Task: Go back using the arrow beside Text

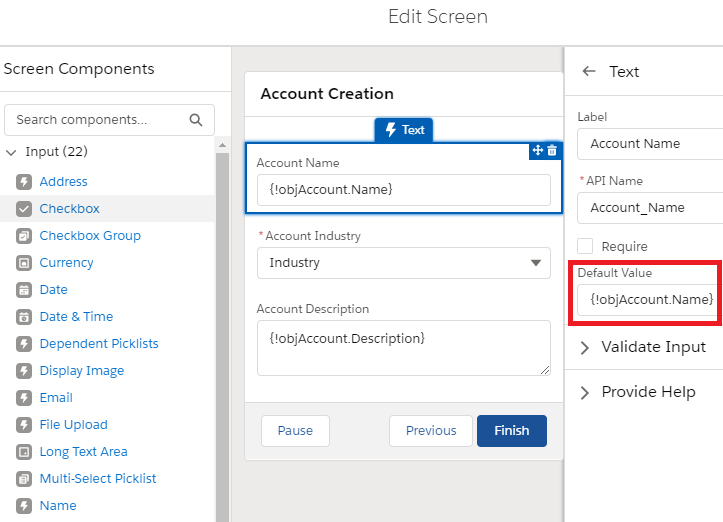Action: point(589,72)
